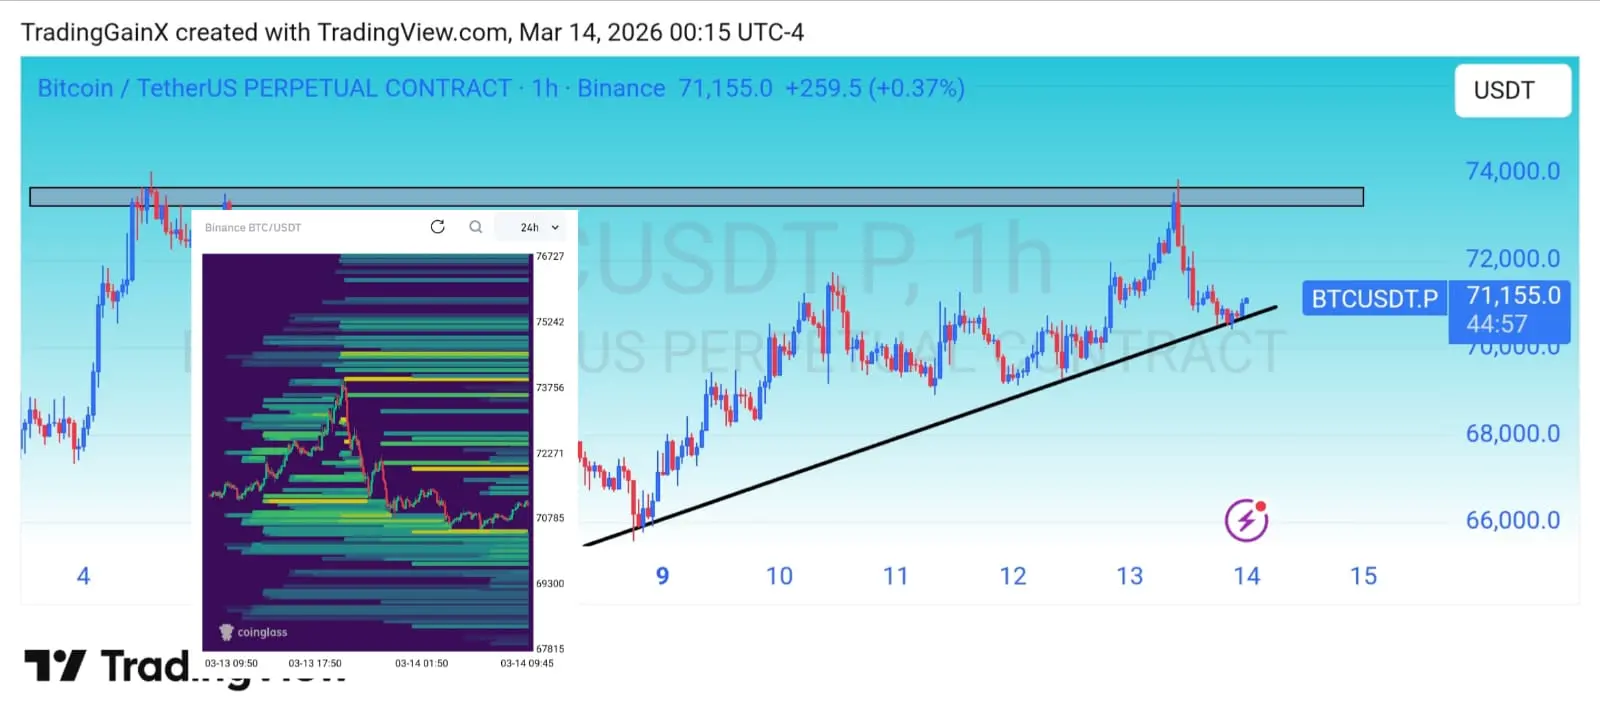Image resolution: width=1600 pixels, height=728 pixels.
Task: Open the Coinglass search magnifier
Action: [476, 227]
